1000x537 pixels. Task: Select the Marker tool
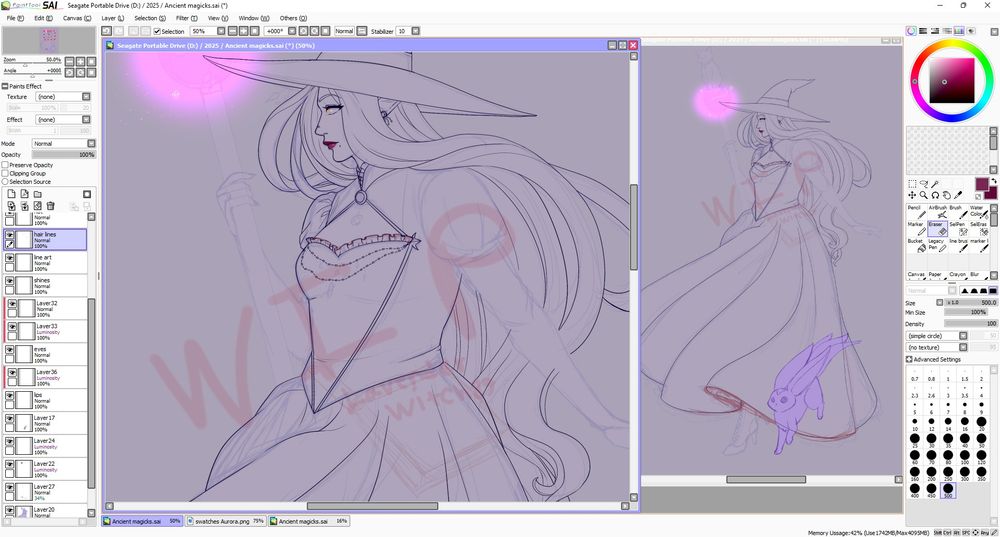pos(916,228)
